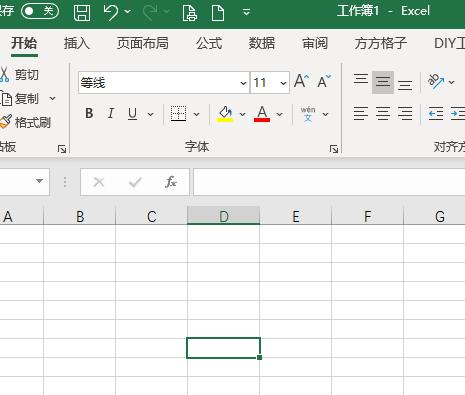Apply the red font color
This screenshot has height=395, width=465.
coord(262,114)
